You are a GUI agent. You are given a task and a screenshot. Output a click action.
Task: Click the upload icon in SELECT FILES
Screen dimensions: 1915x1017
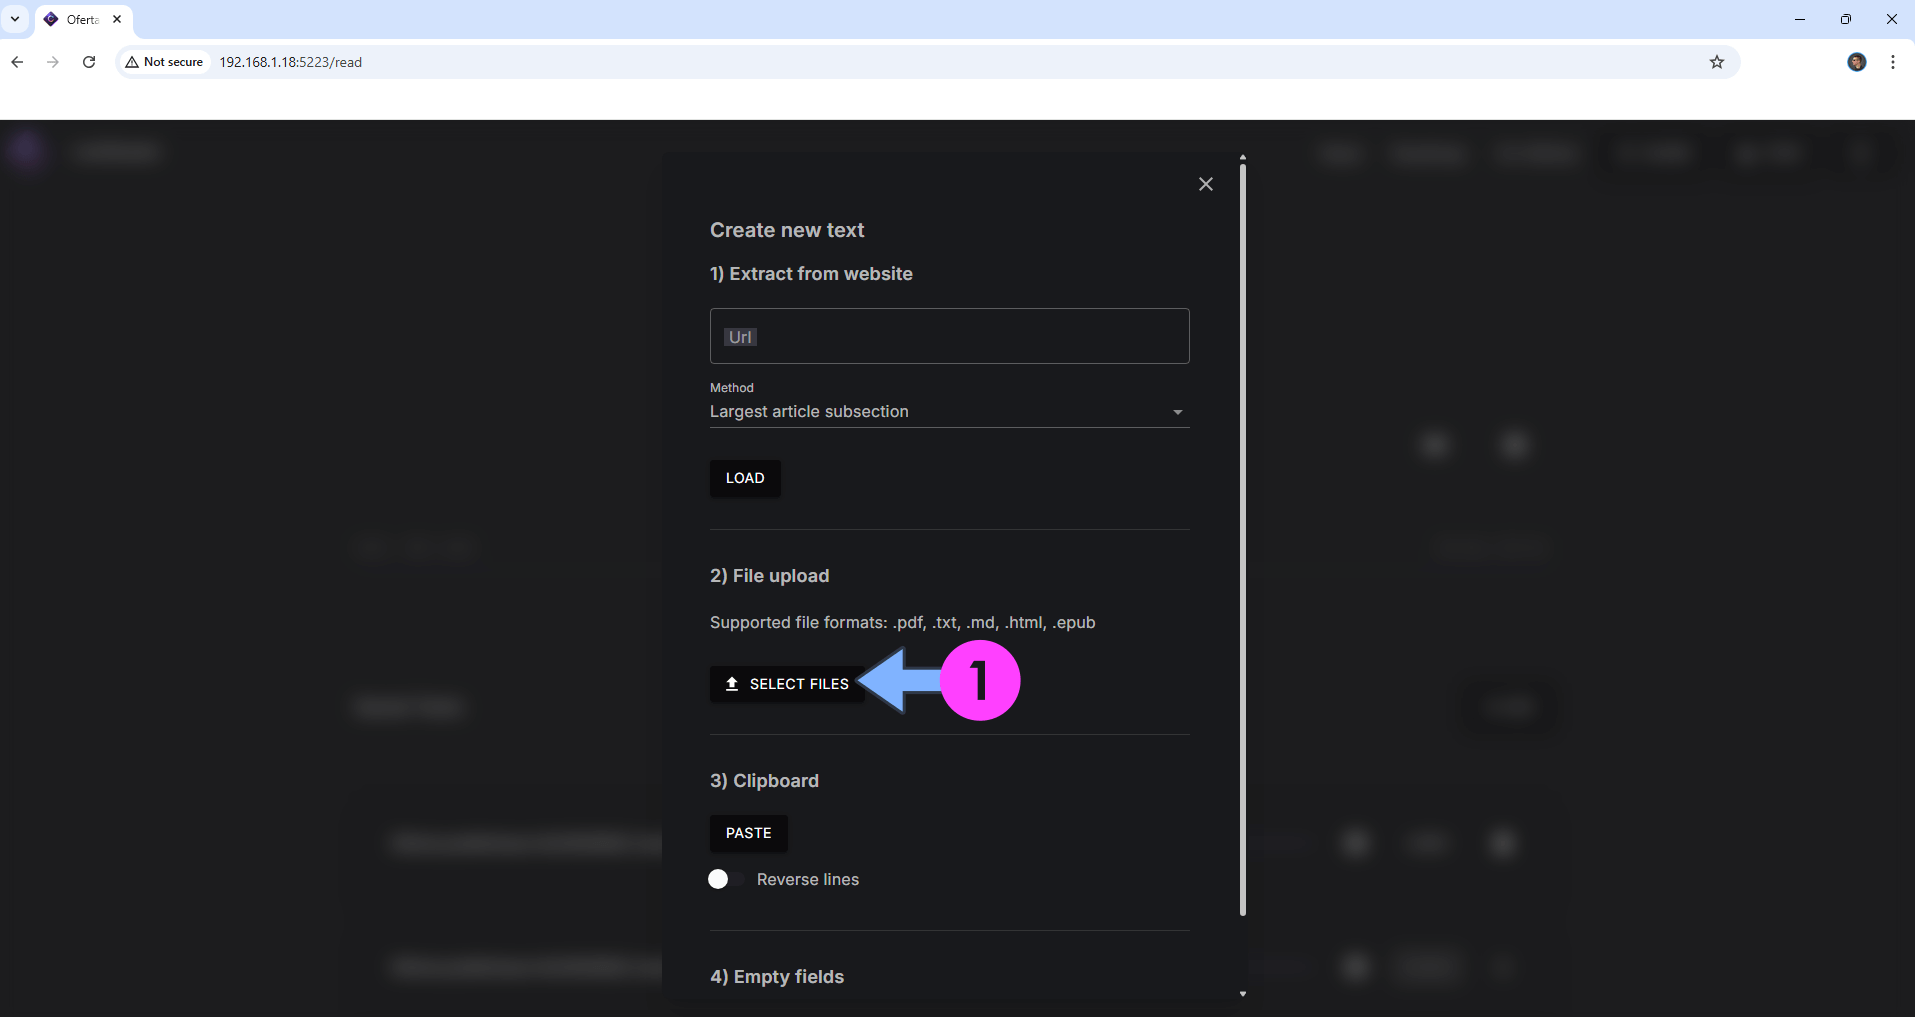(732, 684)
